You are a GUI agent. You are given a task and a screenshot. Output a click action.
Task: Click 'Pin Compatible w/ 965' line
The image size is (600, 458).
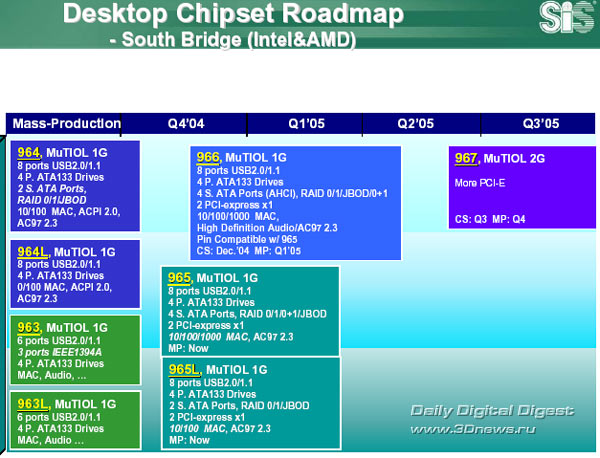click(x=247, y=240)
